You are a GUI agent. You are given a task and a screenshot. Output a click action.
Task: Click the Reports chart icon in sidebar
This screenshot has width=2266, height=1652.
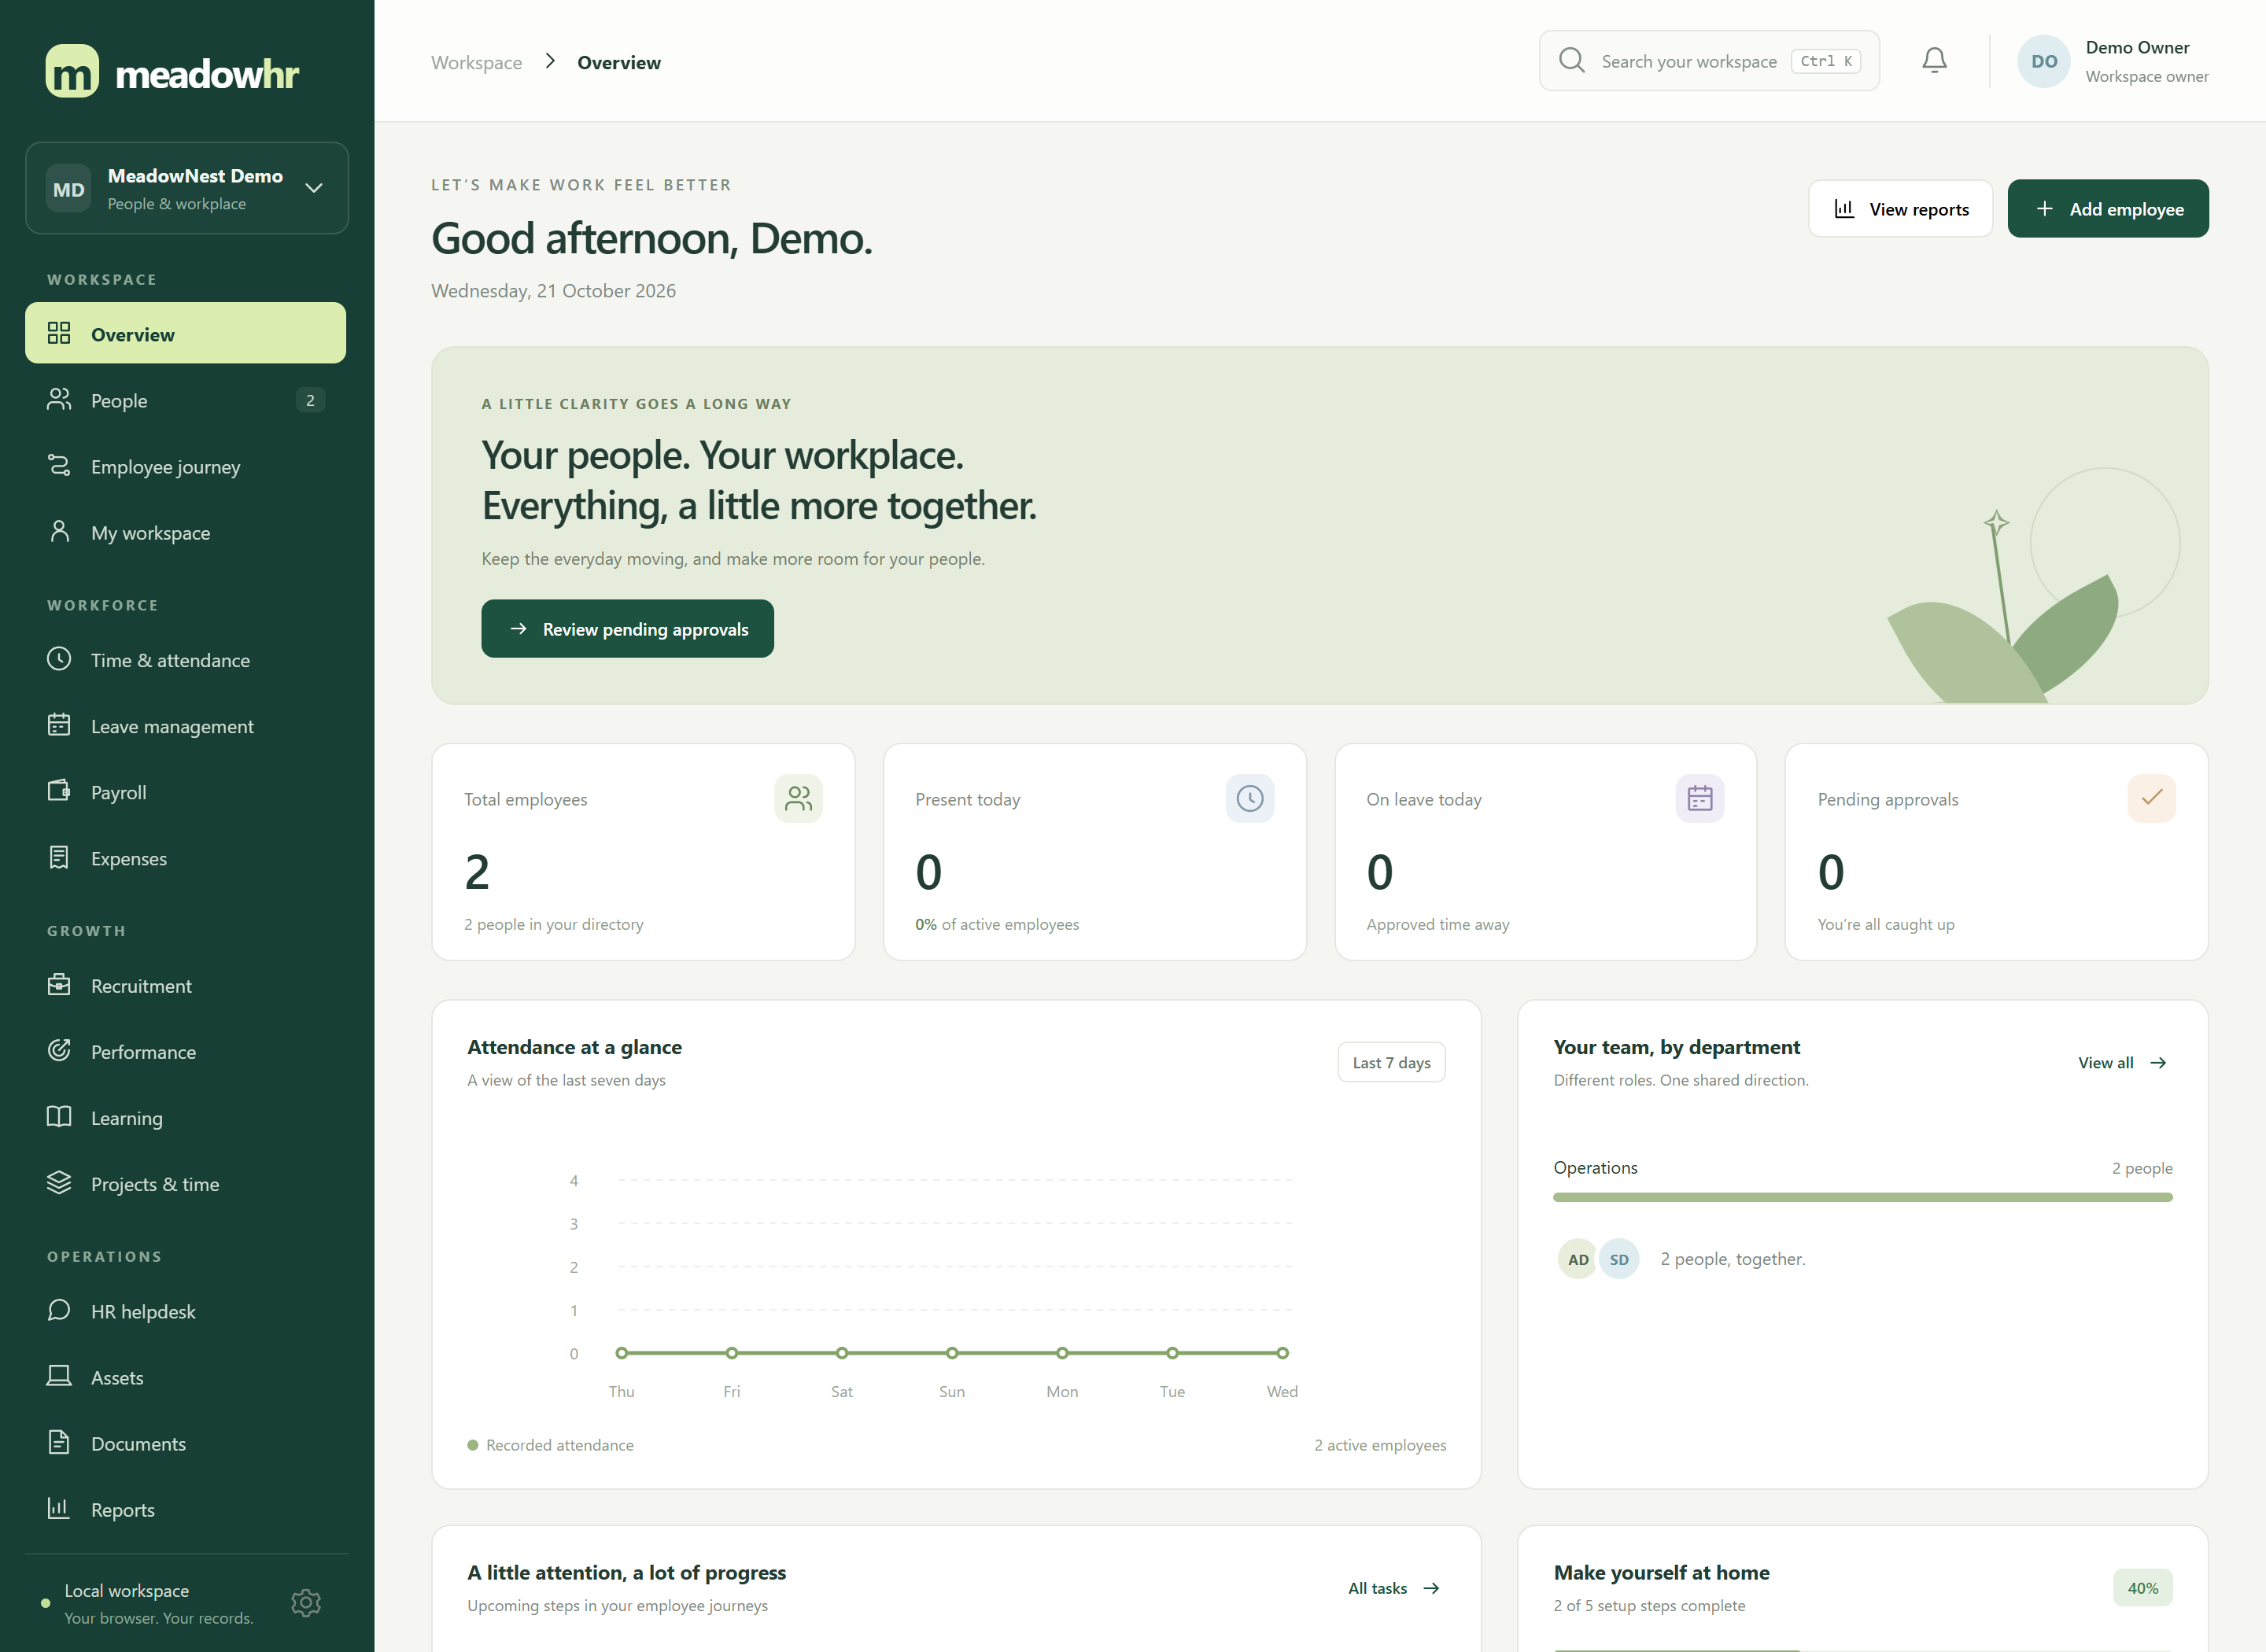point(59,1508)
